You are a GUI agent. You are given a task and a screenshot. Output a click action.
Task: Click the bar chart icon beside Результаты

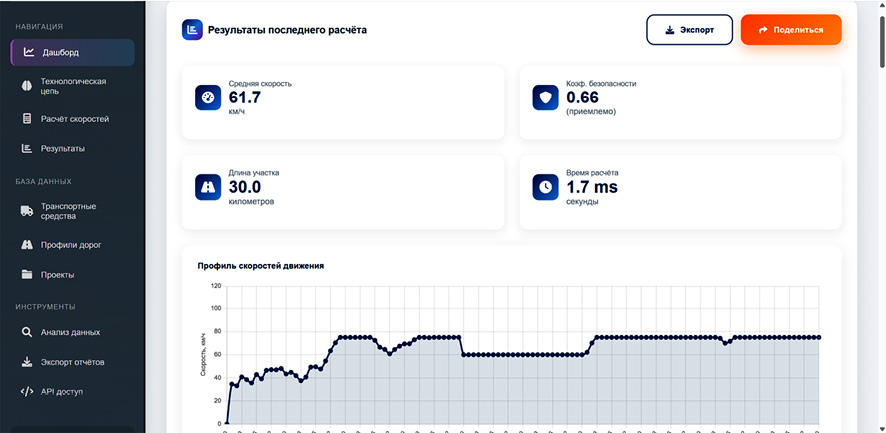(27, 149)
